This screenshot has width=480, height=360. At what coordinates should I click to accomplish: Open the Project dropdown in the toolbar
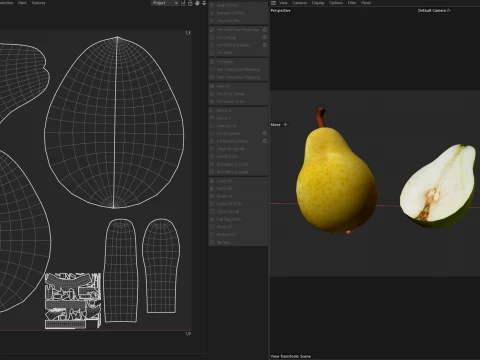(165, 3)
